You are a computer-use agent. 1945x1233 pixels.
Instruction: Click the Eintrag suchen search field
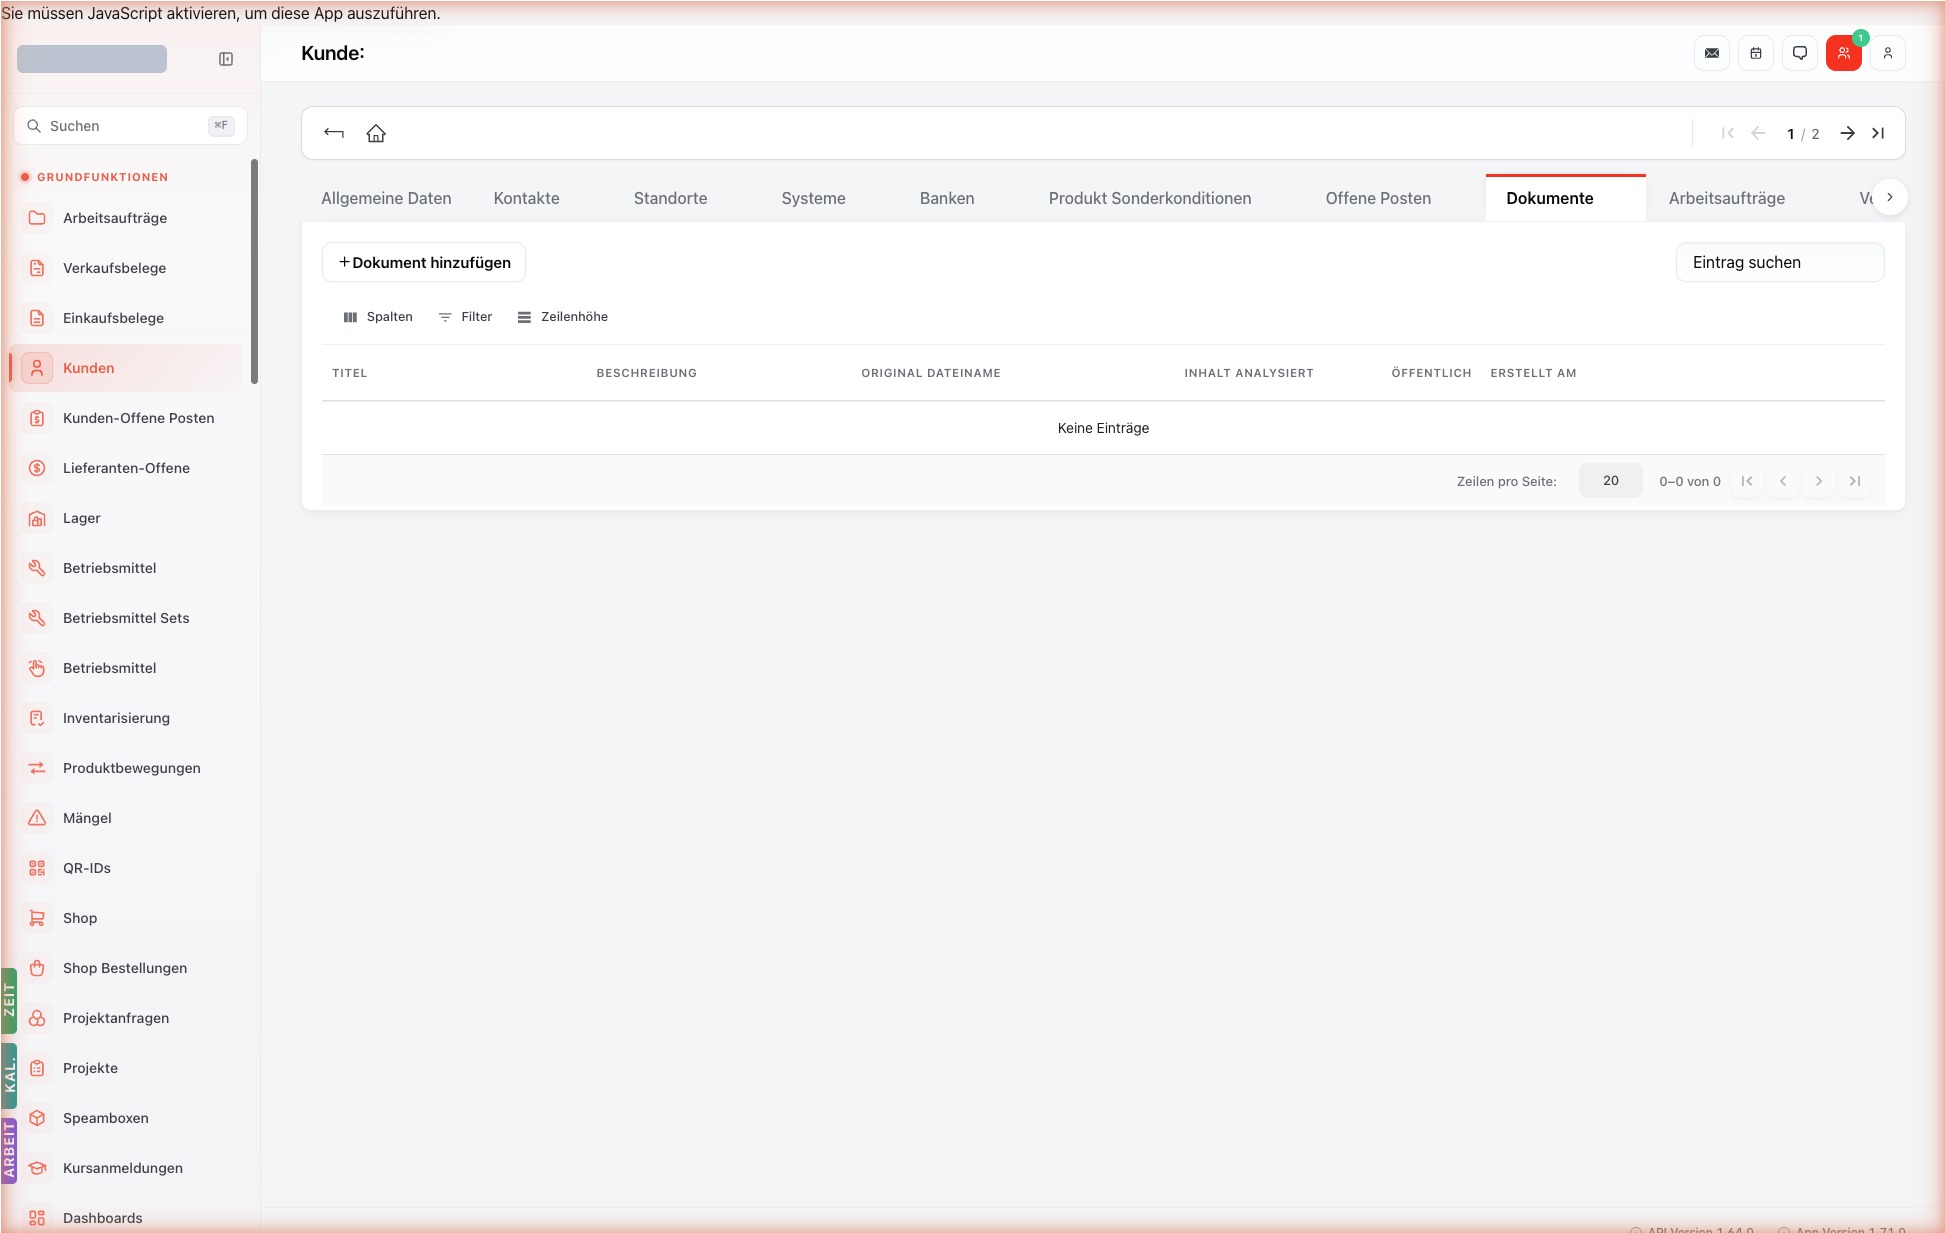point(1780,262)
